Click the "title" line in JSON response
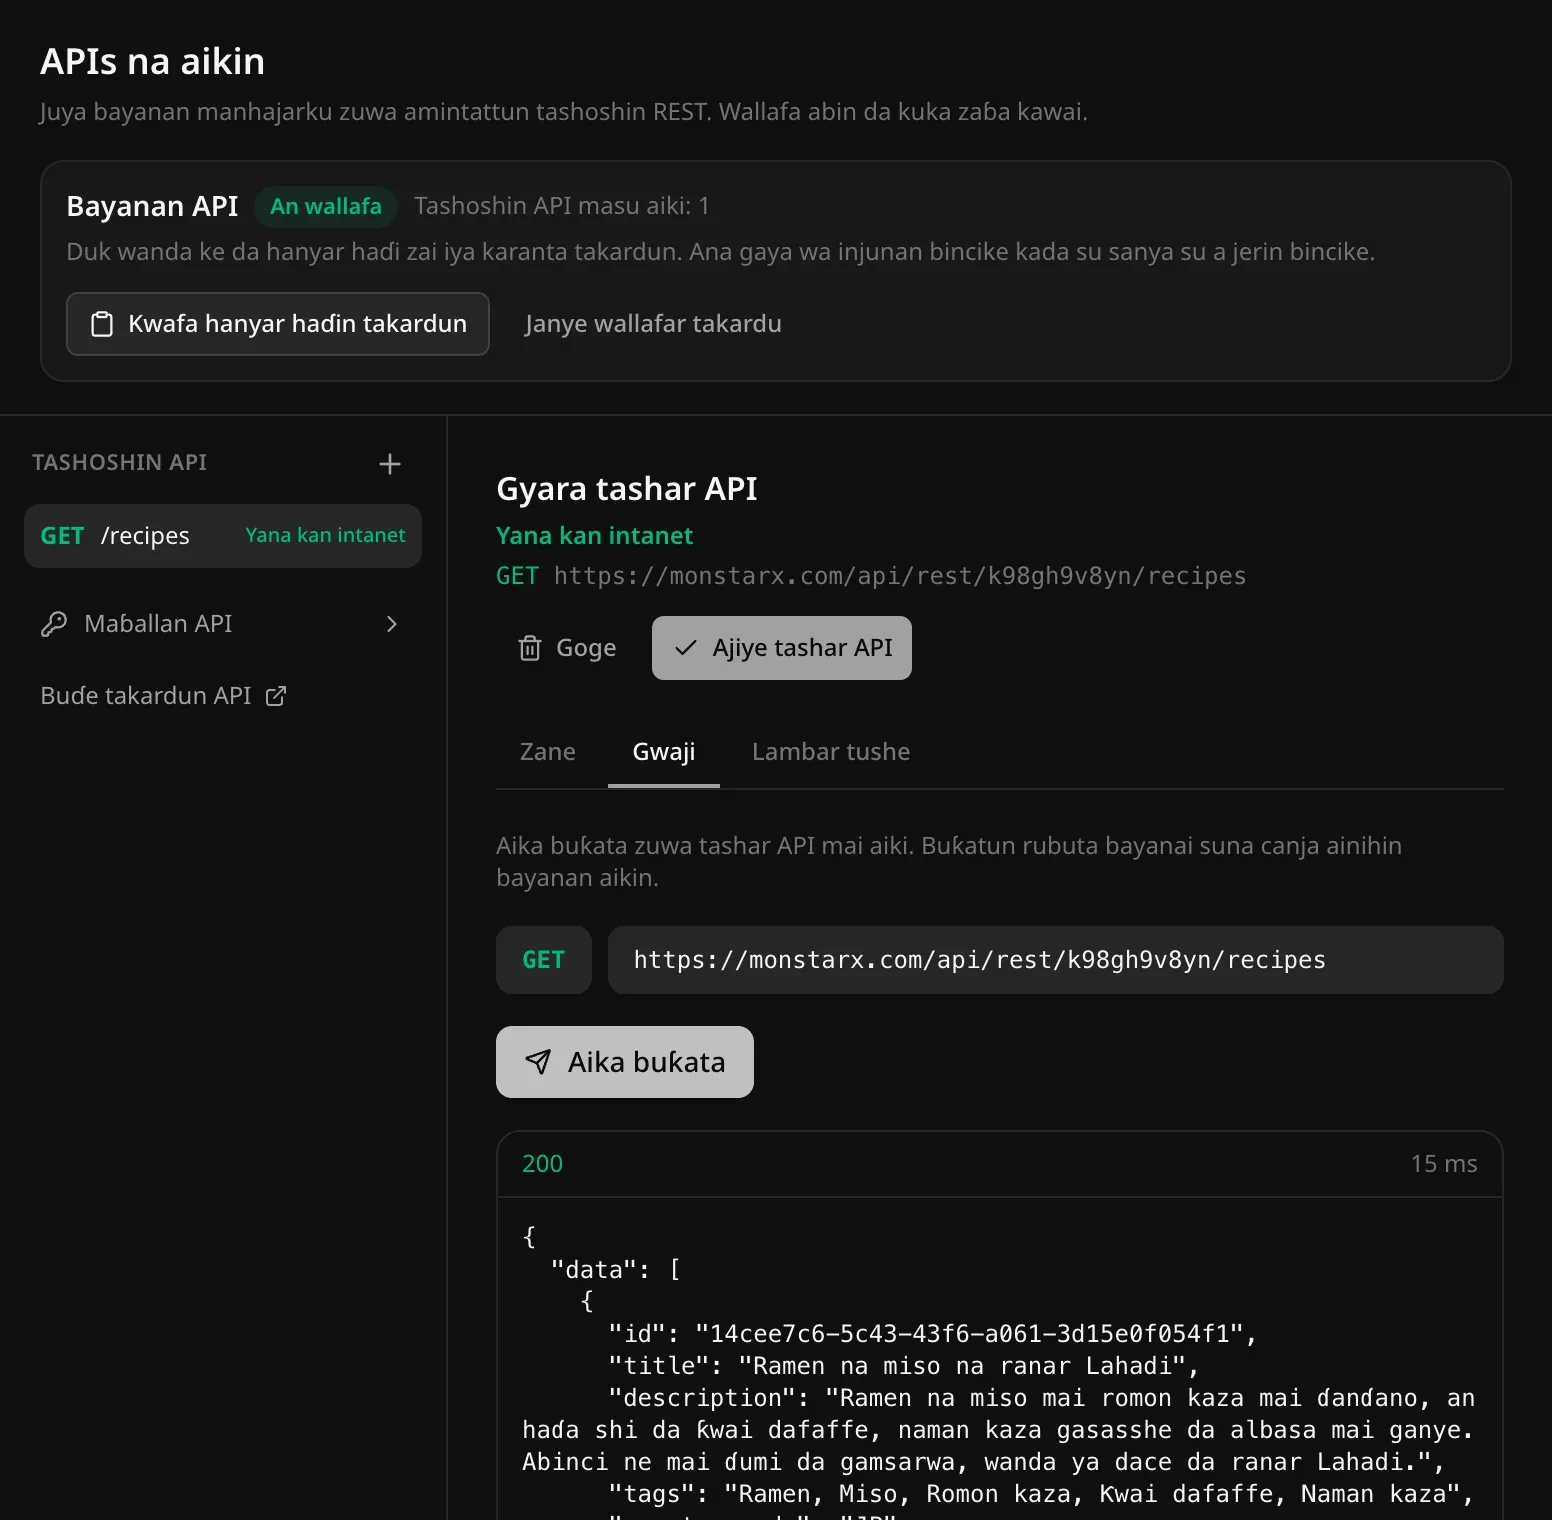The height and width of the screenshot is (1520, 1552). tap(904, 1366)
